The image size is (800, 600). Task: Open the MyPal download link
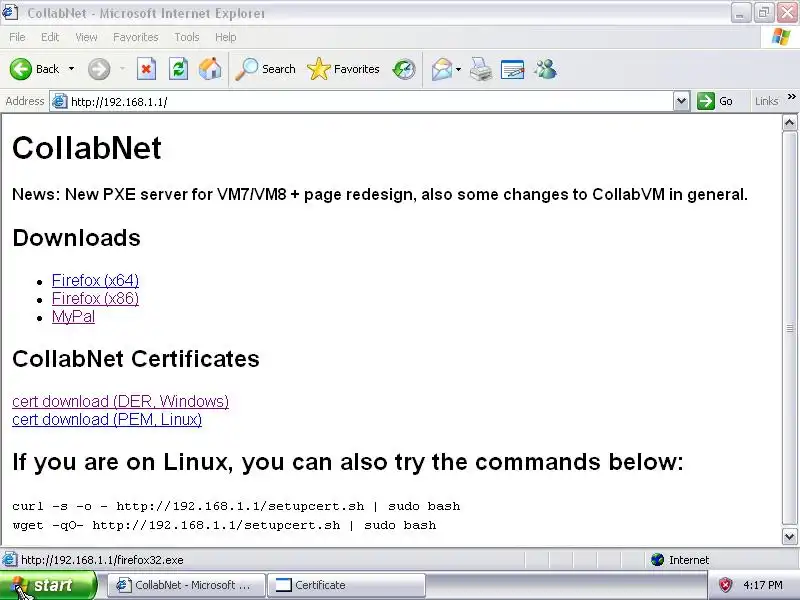[73, 316]
